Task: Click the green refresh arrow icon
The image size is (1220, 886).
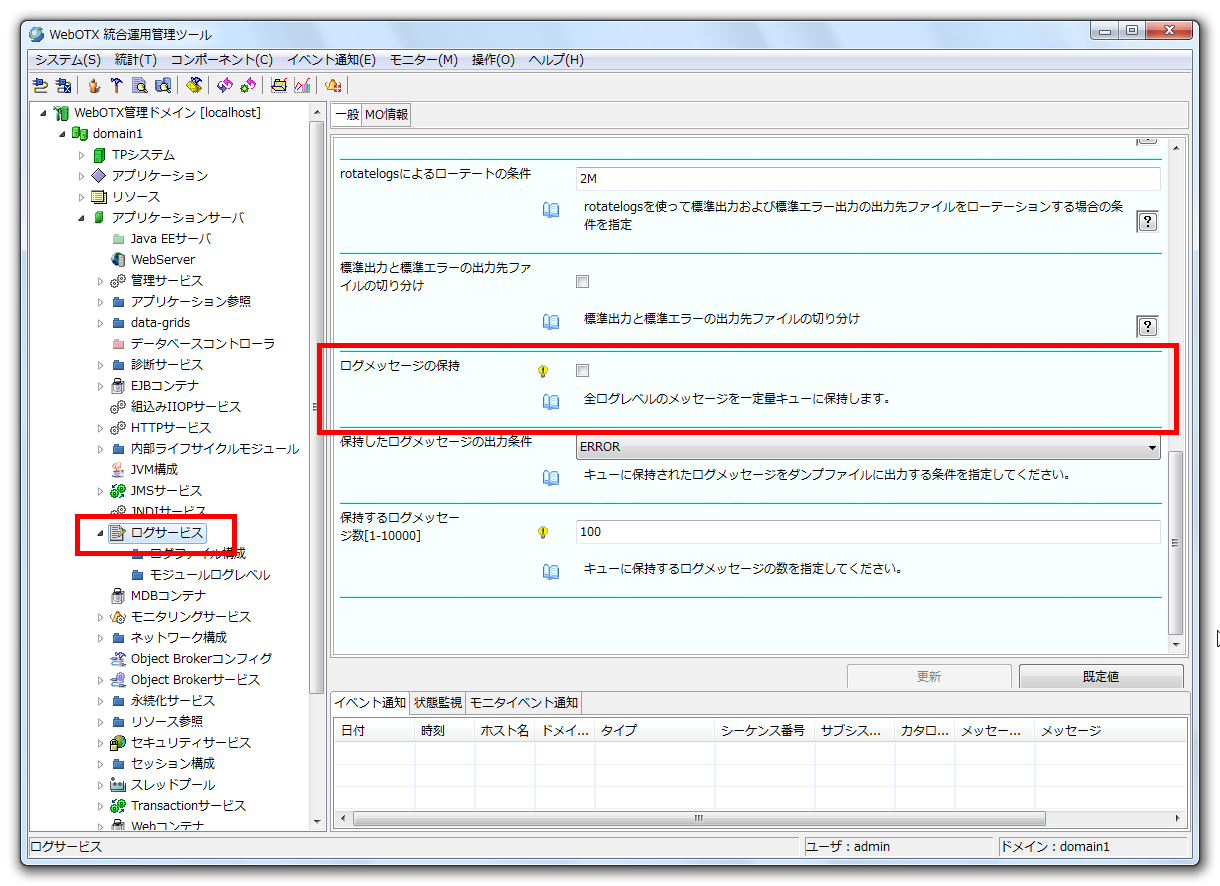Action: [246, 85]
